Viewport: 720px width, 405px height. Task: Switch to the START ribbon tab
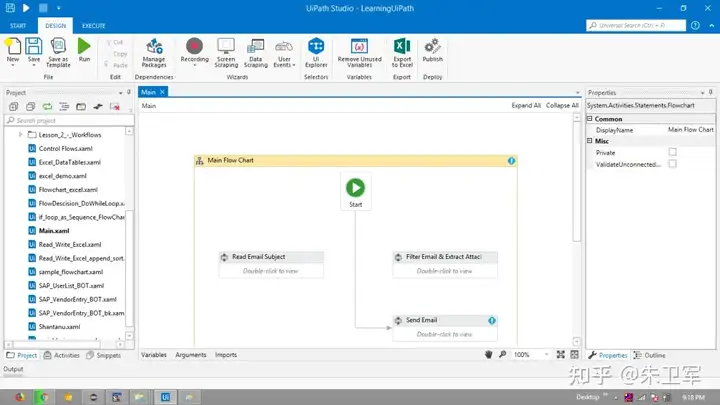coord(18,26)
